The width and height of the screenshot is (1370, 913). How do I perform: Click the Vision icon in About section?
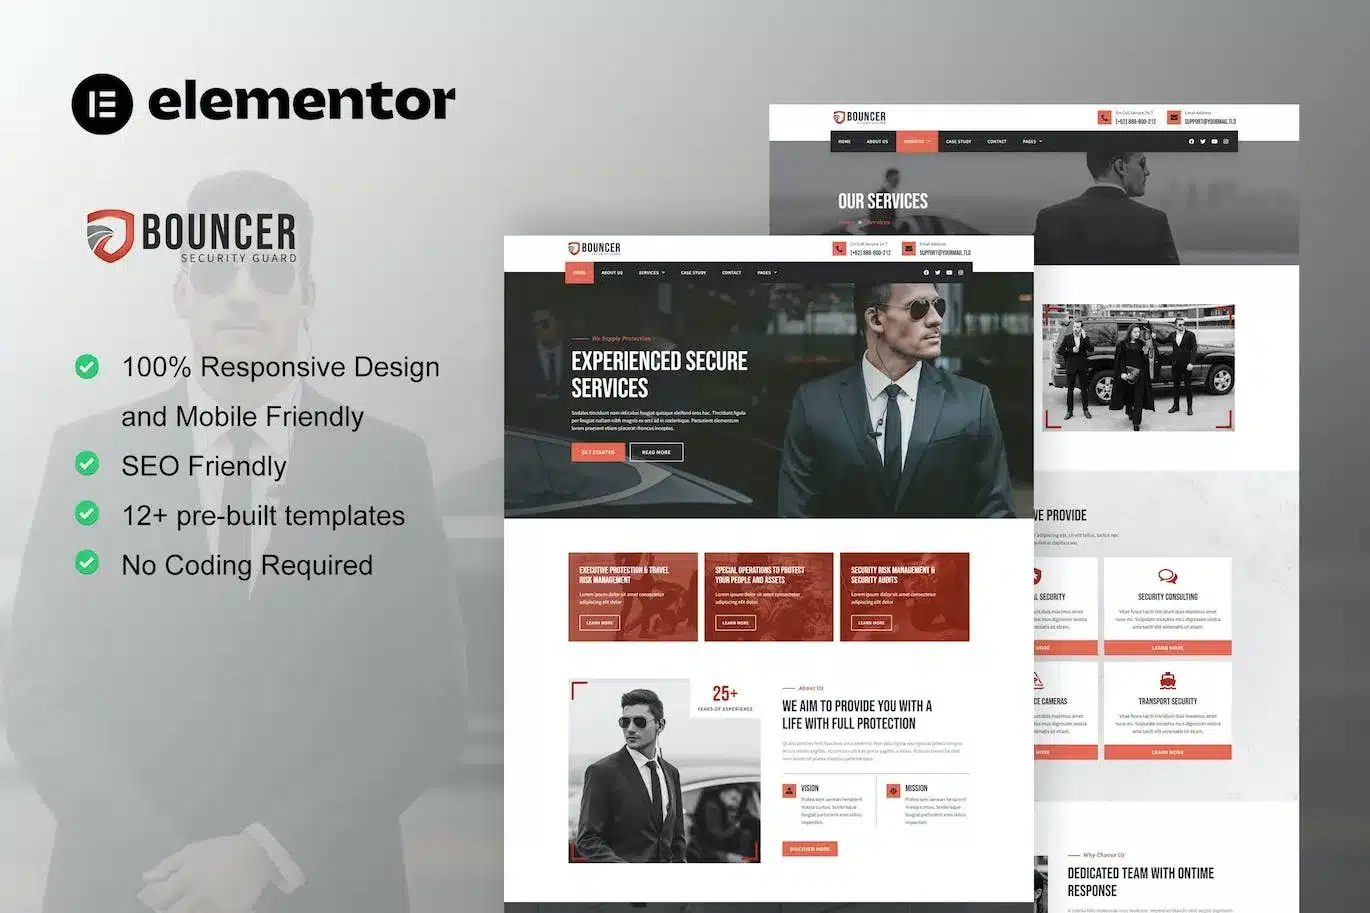coord(789,791)
